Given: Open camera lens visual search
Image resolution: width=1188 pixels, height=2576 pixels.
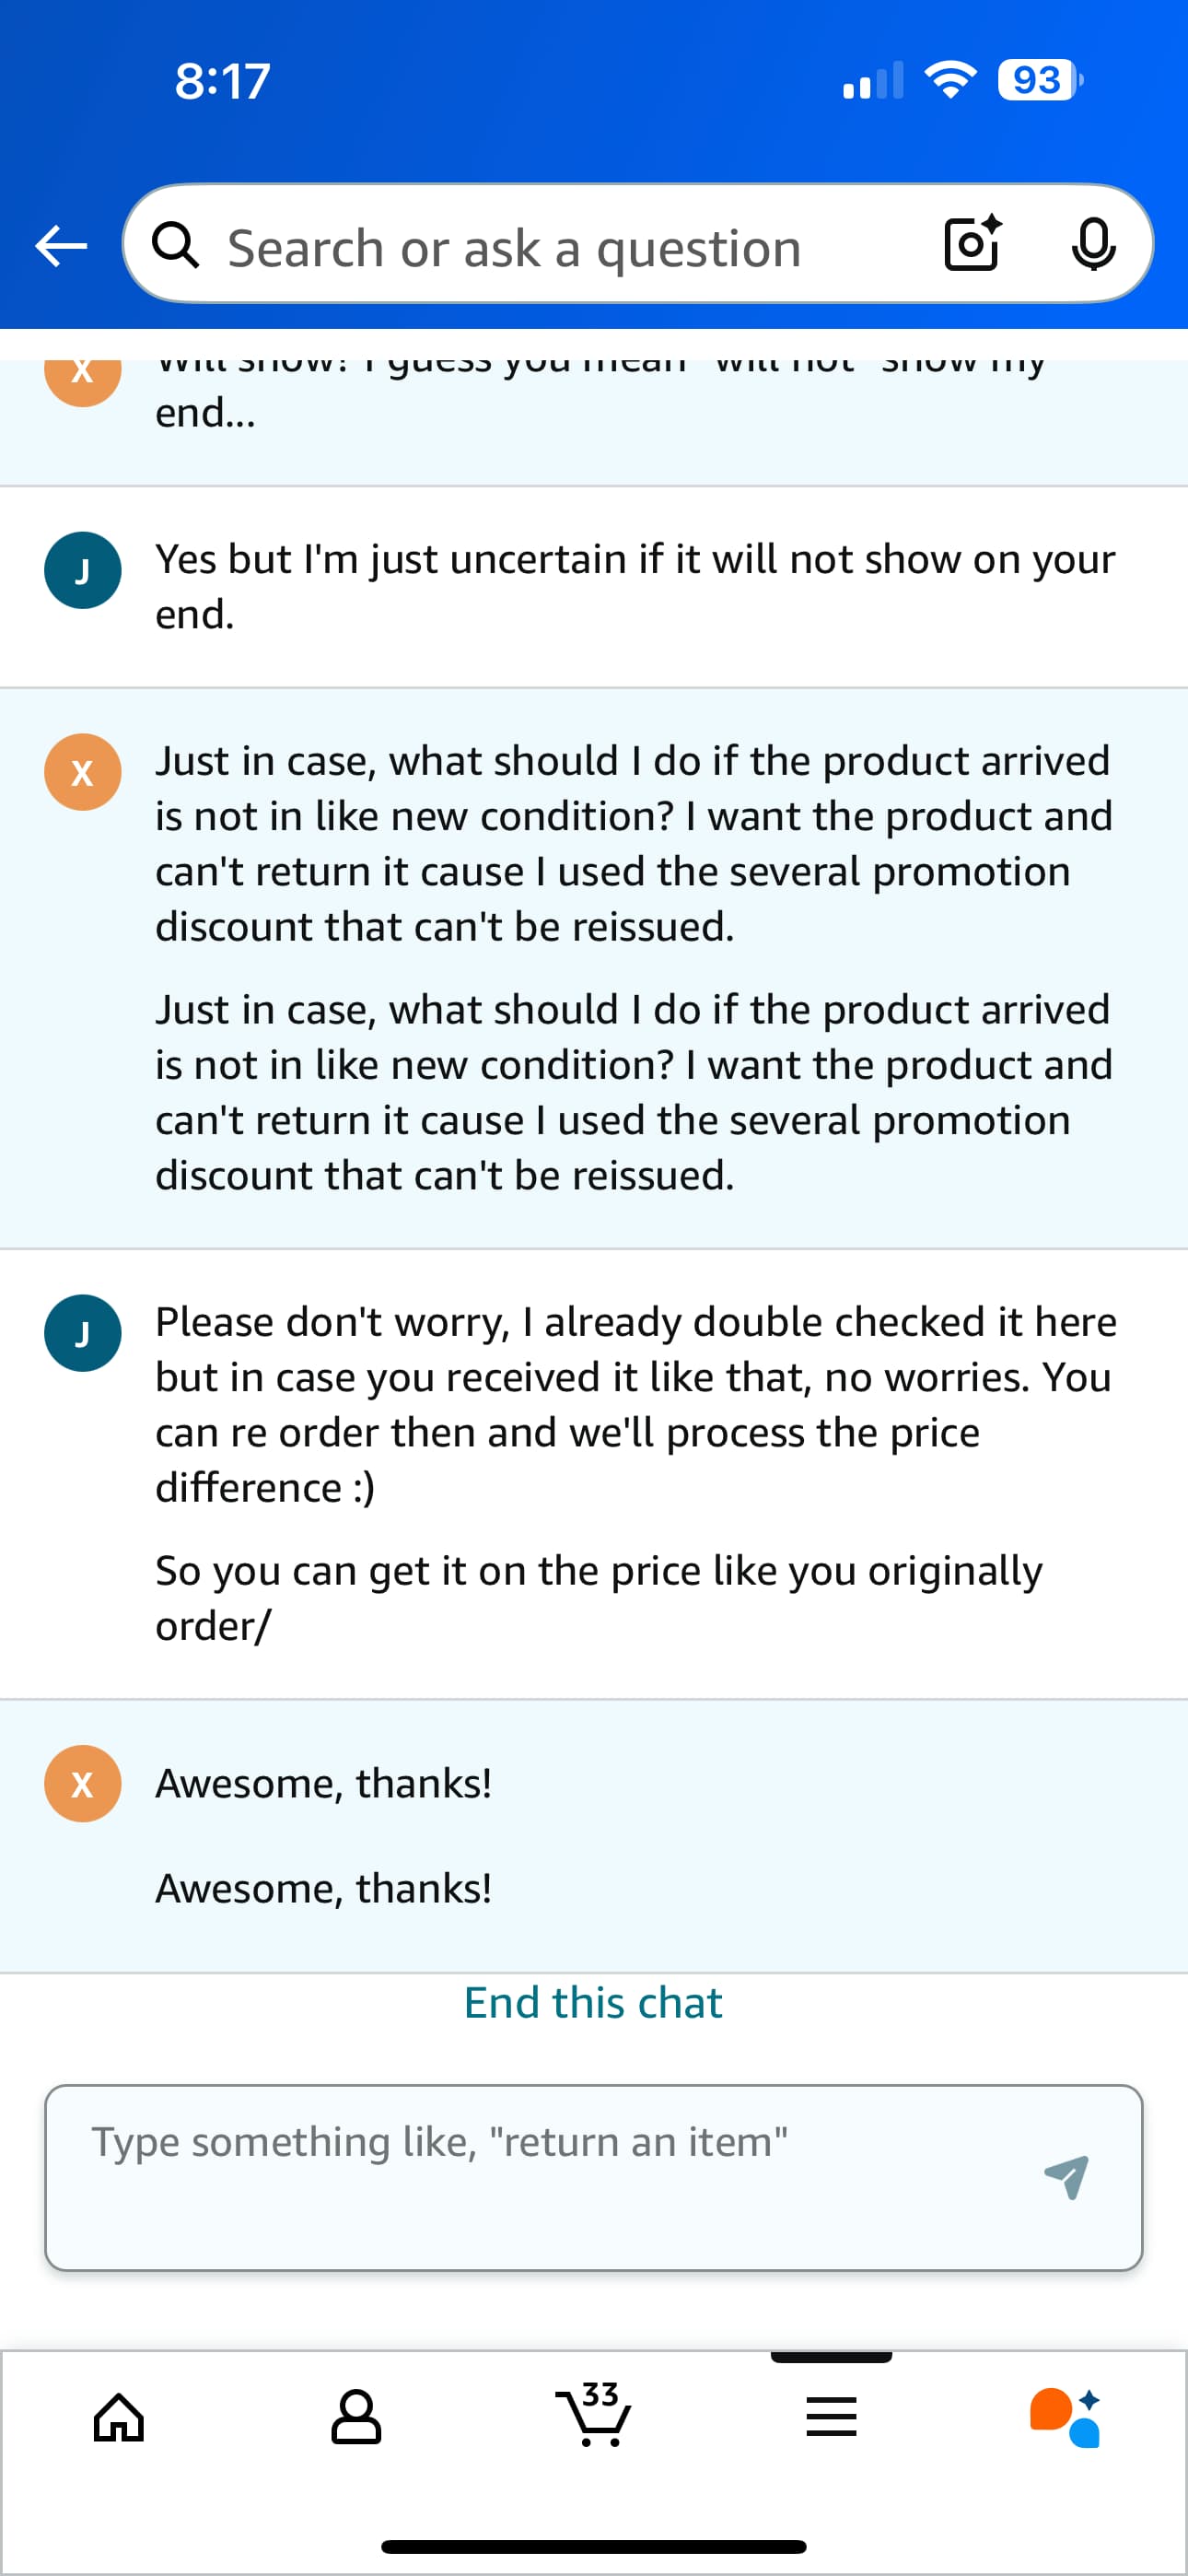Looking at the screenshot, I should pyautogui.click(x=972, y=244).
